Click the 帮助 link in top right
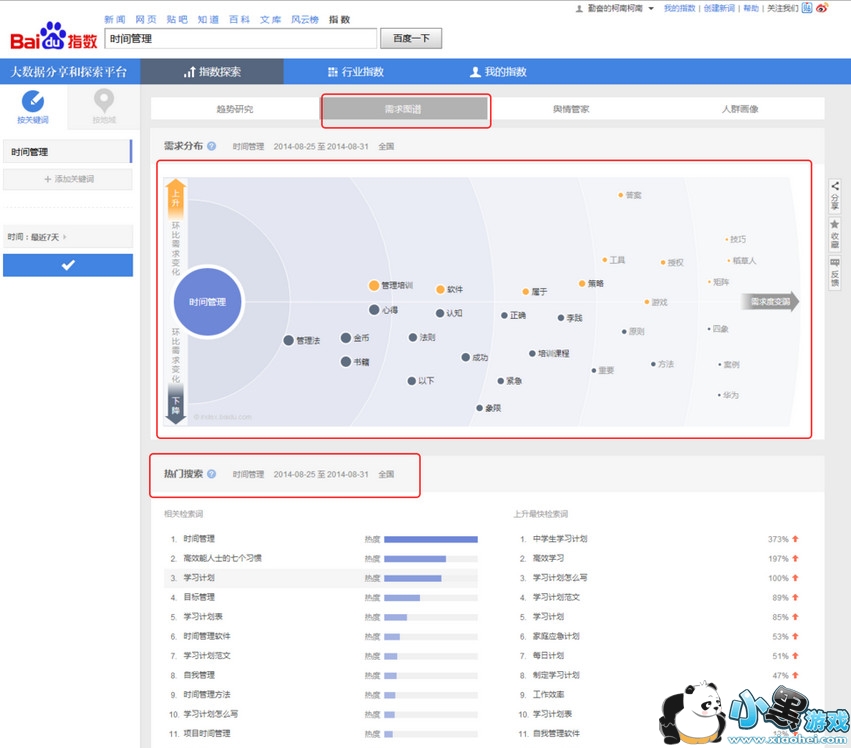This screenshot has height=748, width=851. (x=751, y=8)
